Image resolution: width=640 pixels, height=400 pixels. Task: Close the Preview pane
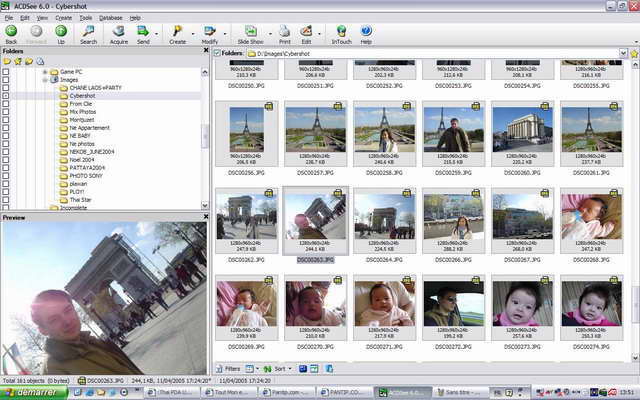(x=206, y=217)
